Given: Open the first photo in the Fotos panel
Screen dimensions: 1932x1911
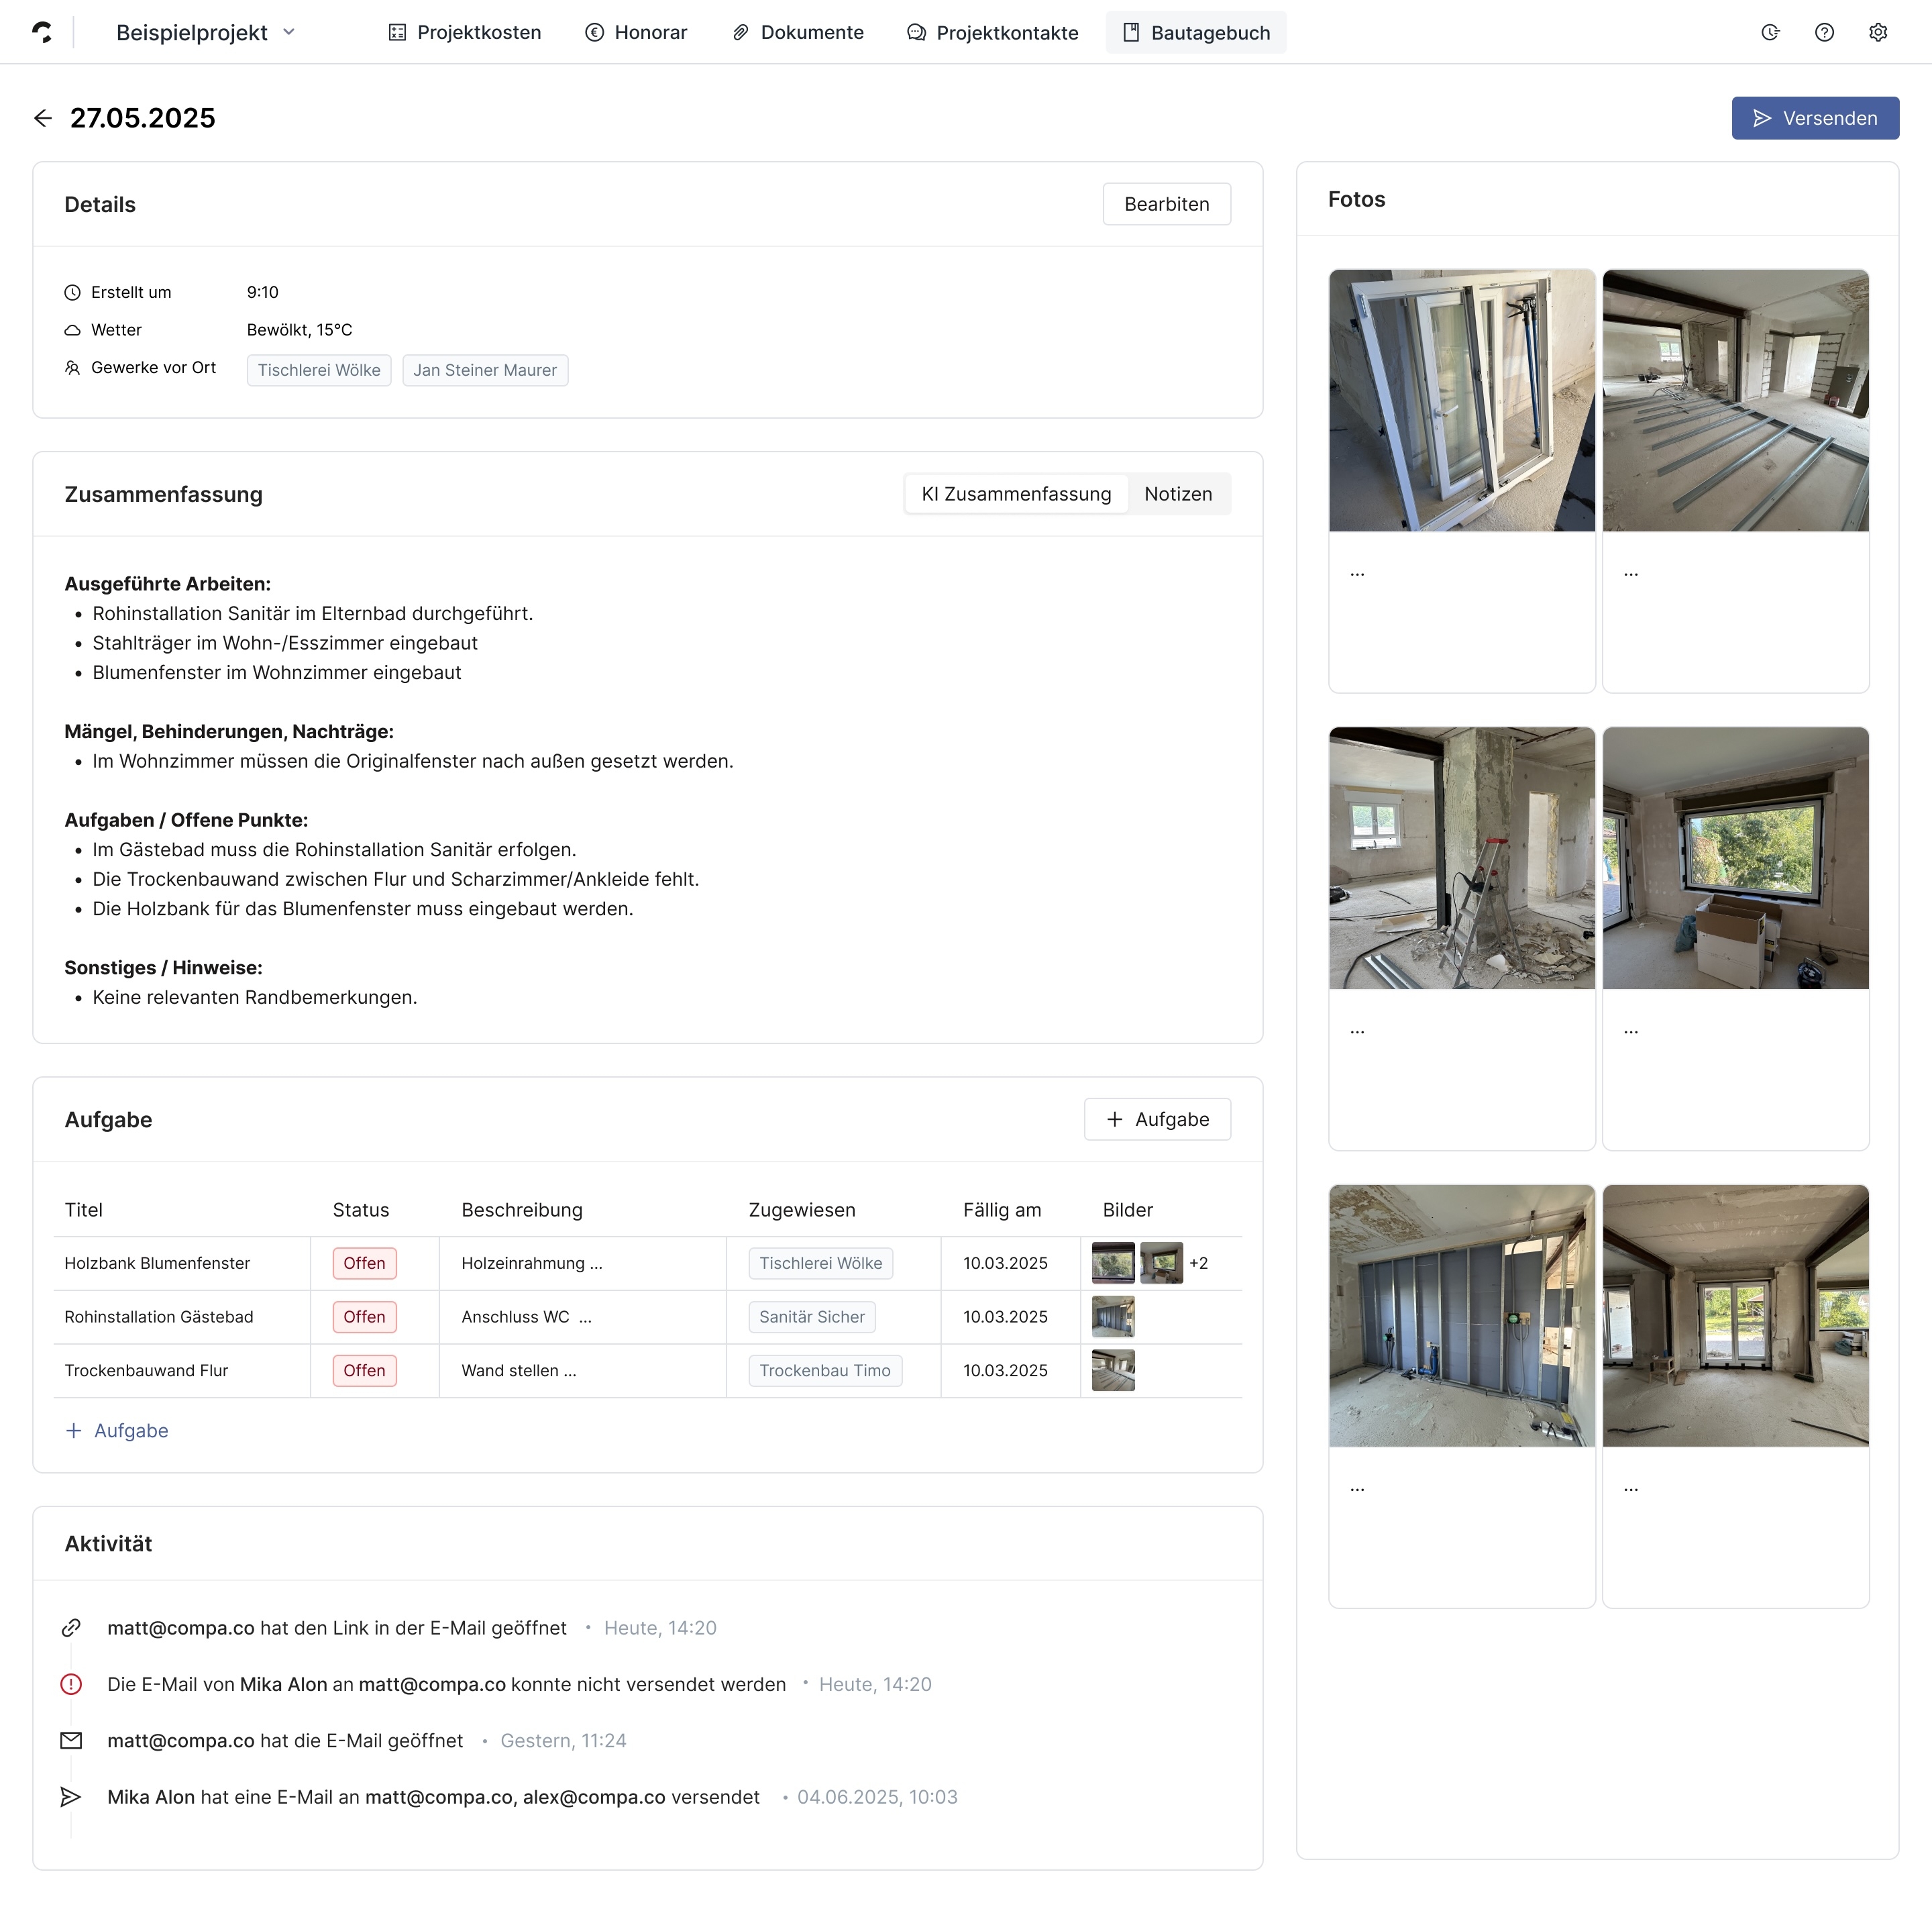Looking at the screenshot, I should point(1461,399).
